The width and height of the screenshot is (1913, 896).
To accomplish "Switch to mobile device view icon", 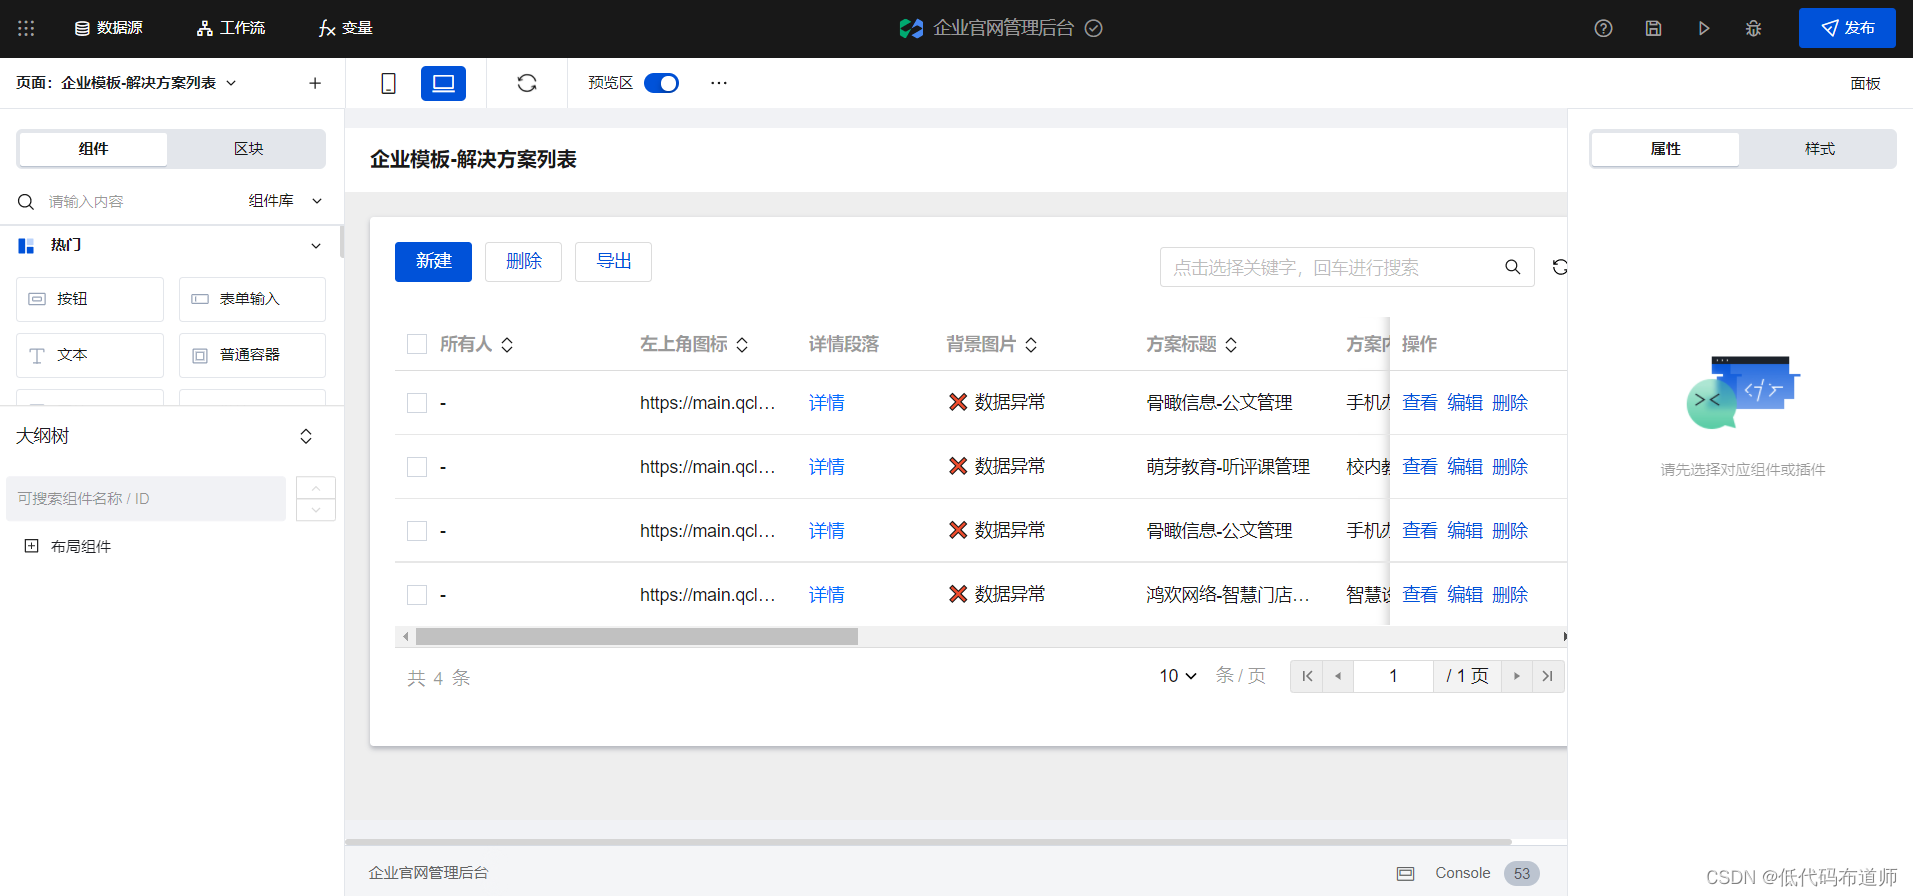I will point(389,83).
